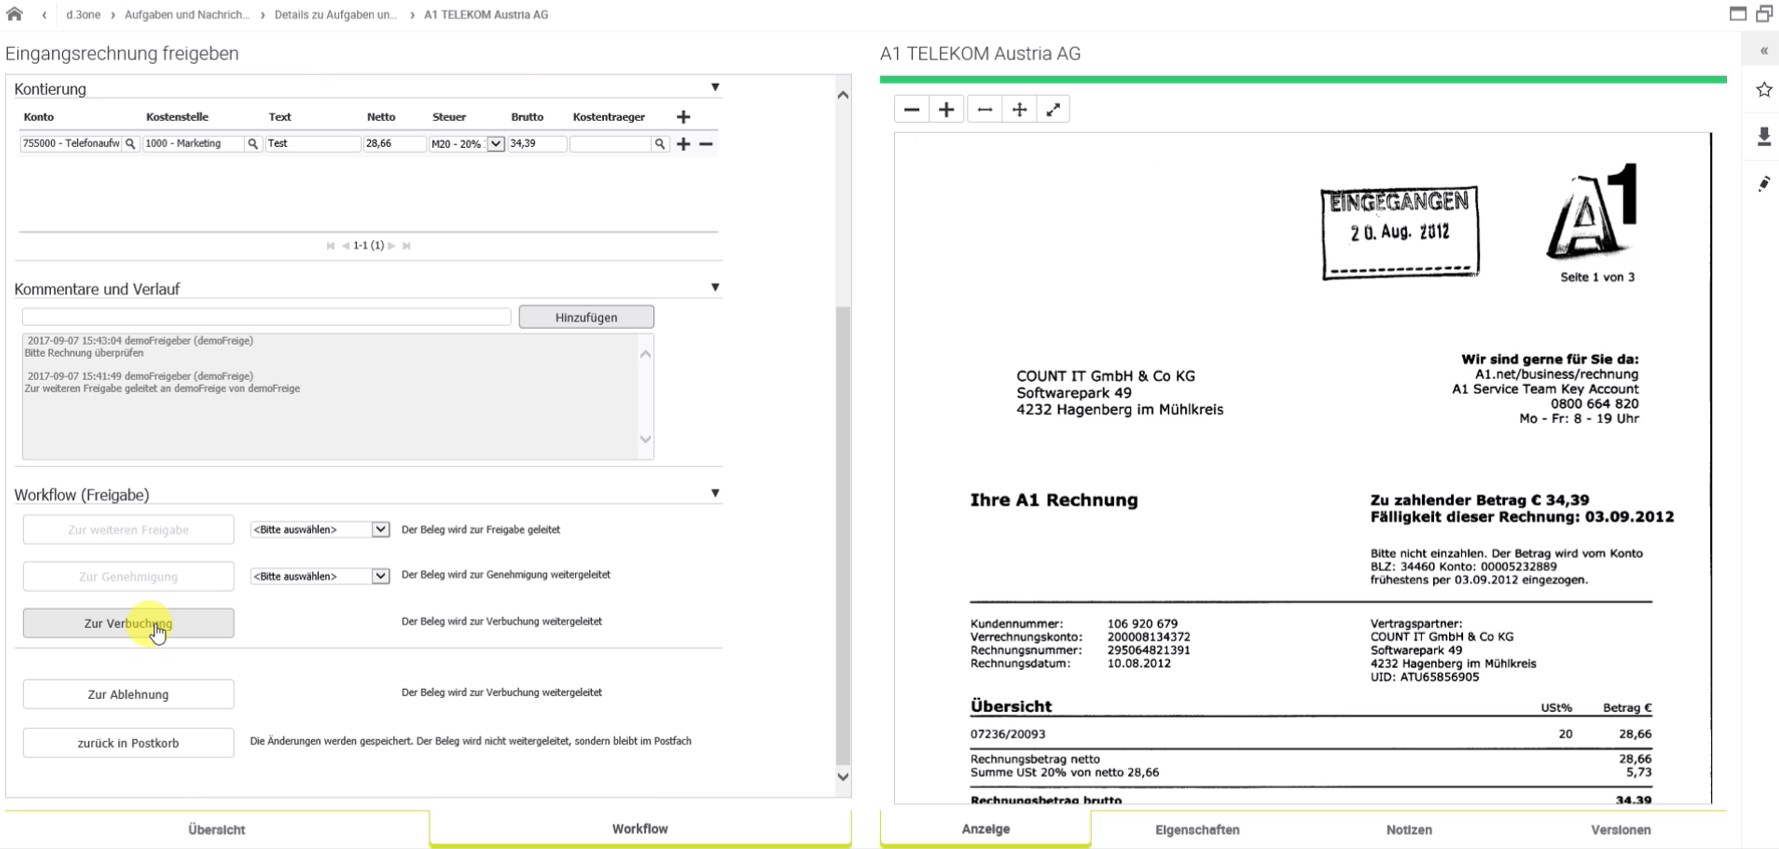Click 'Zur Verbuchung' button
Image resolution: width=1779 pixels, height=849 pixels.
click(x=128, y=623)
